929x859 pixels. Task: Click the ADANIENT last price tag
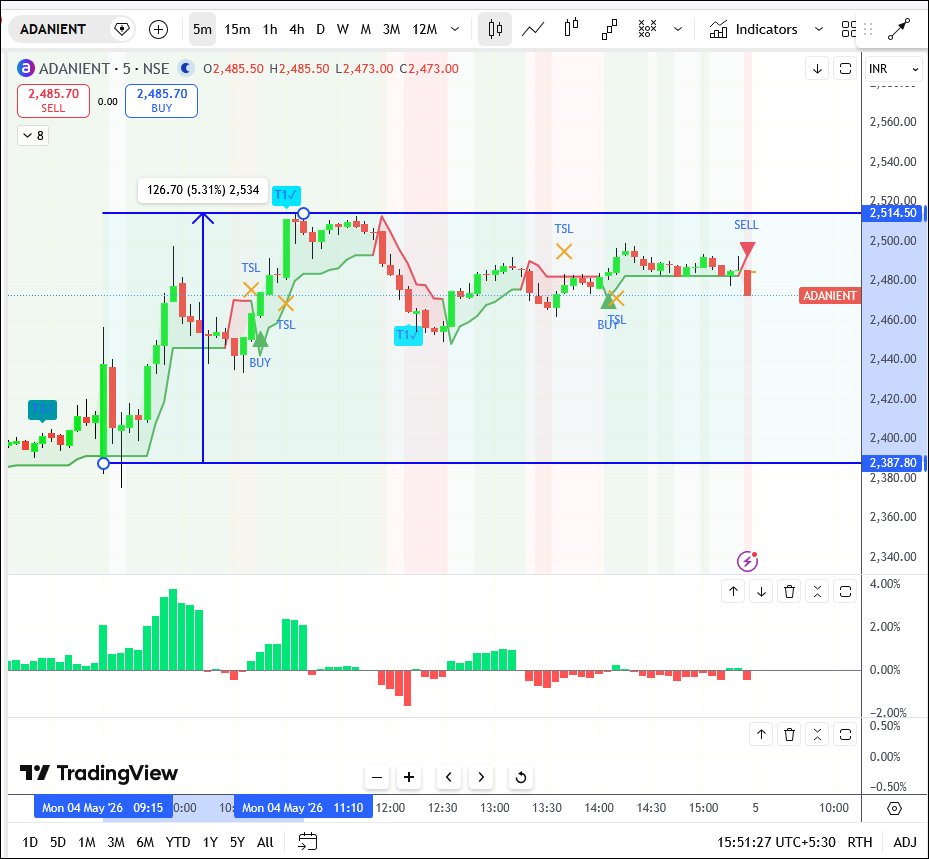pyautogui.click(x=829, y=296)
